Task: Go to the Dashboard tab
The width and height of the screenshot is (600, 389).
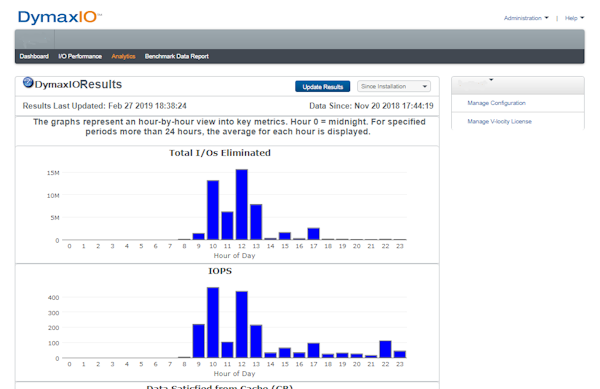Action: pyautogui.click(x=34, y=56)
